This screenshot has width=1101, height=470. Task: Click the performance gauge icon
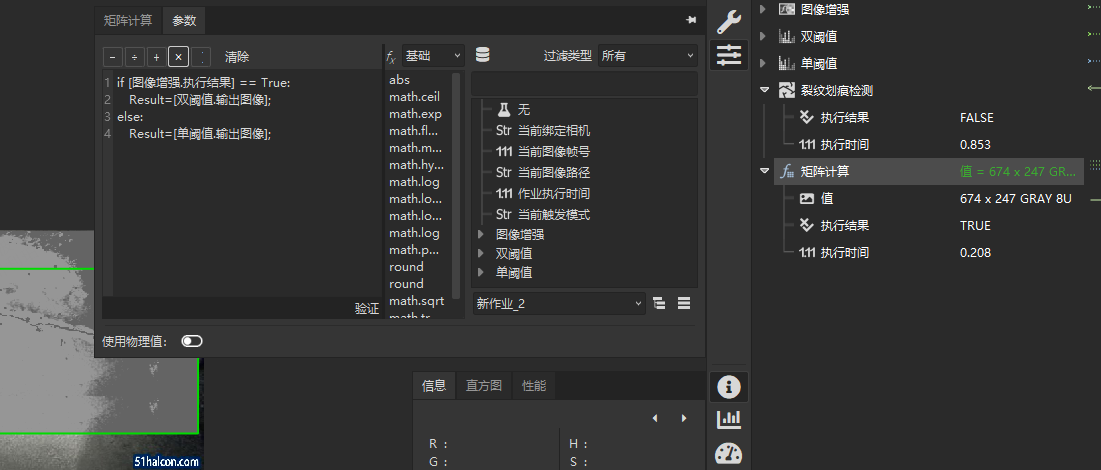pyautogui.click(x=729, y=454)
